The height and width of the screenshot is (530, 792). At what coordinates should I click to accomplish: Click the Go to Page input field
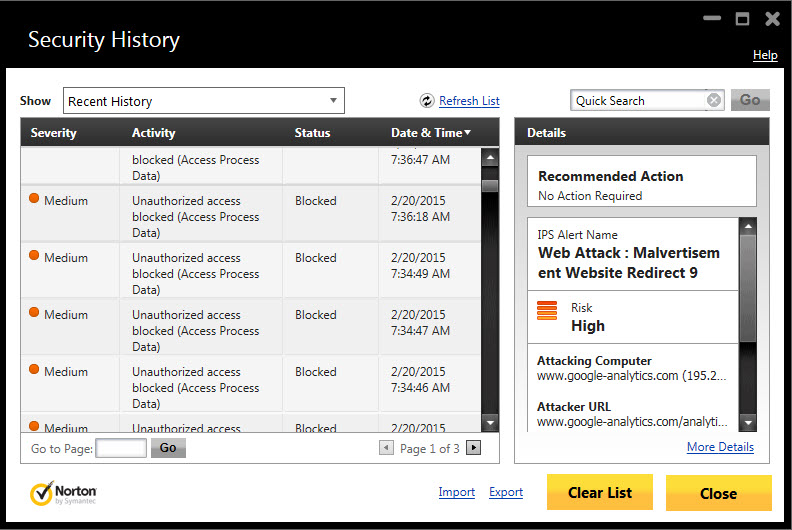click(121, 448)
